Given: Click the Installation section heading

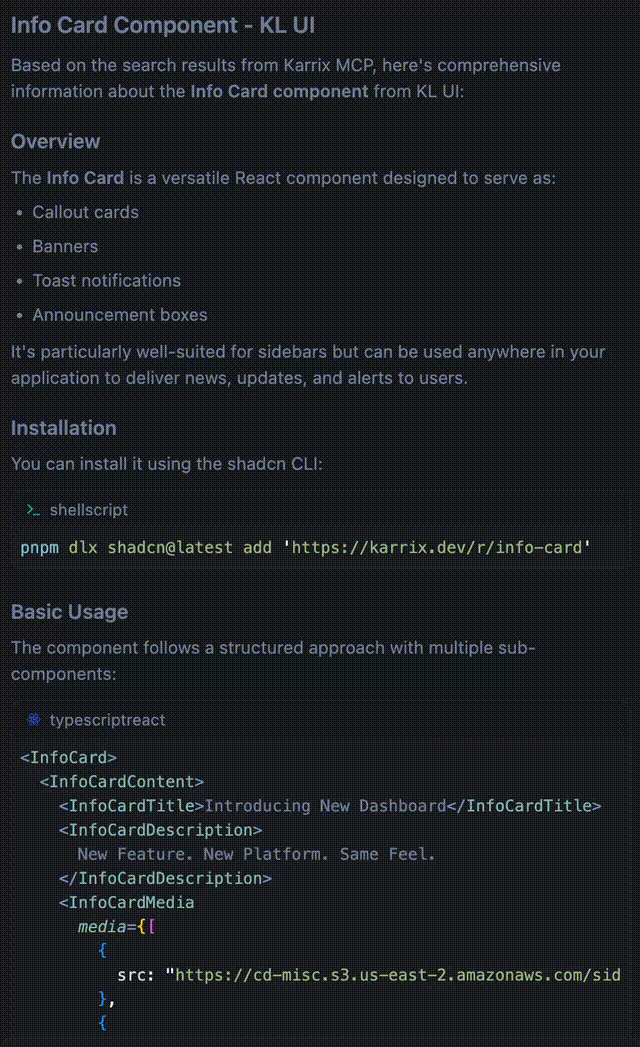Looking at the screenshot, I should tap(64, 428).
